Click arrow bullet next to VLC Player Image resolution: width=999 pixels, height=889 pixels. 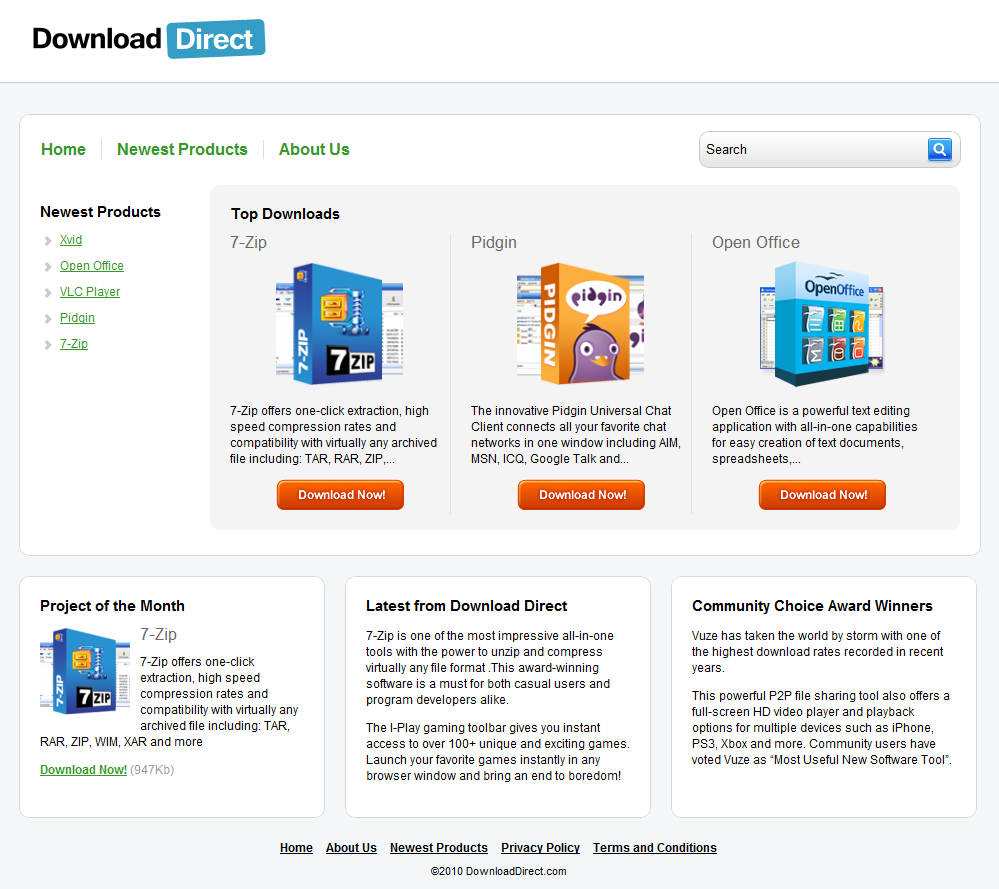click(x=48, y=293)
